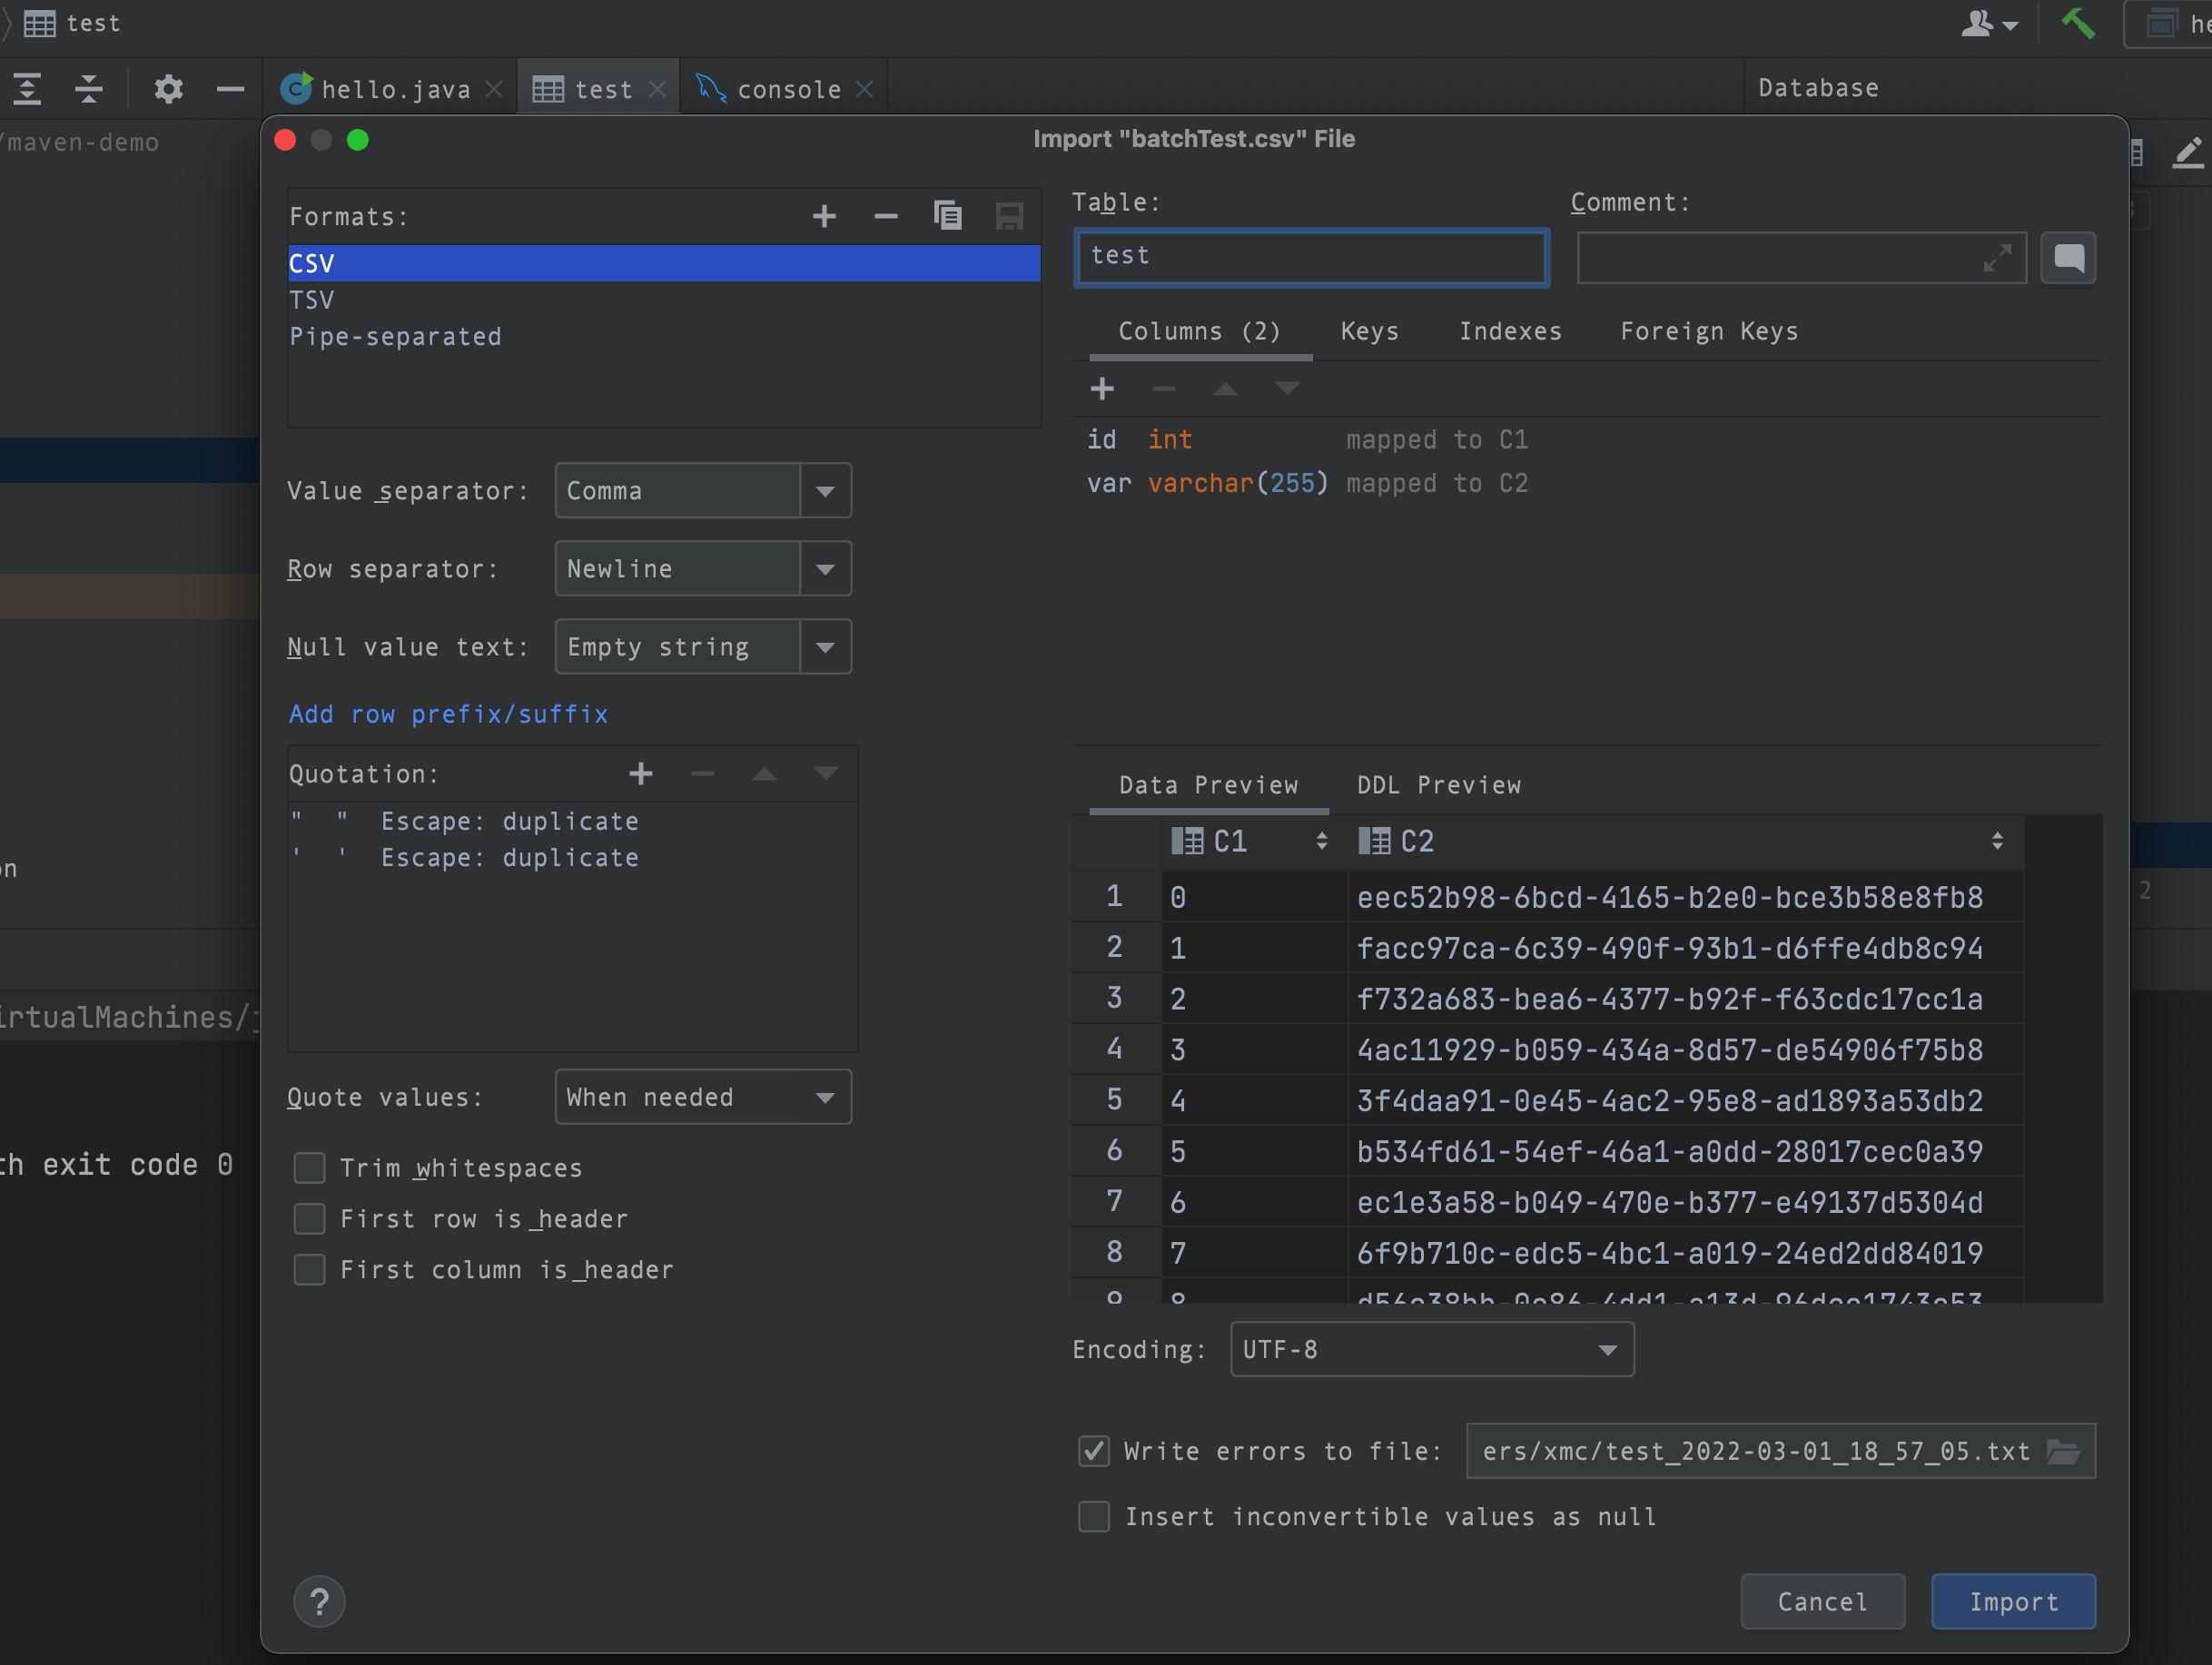Viewport: 2212px width, 1665px height.
Task: Enable Trim whitespaces checkbox
Action: [x=310, y=1168]
